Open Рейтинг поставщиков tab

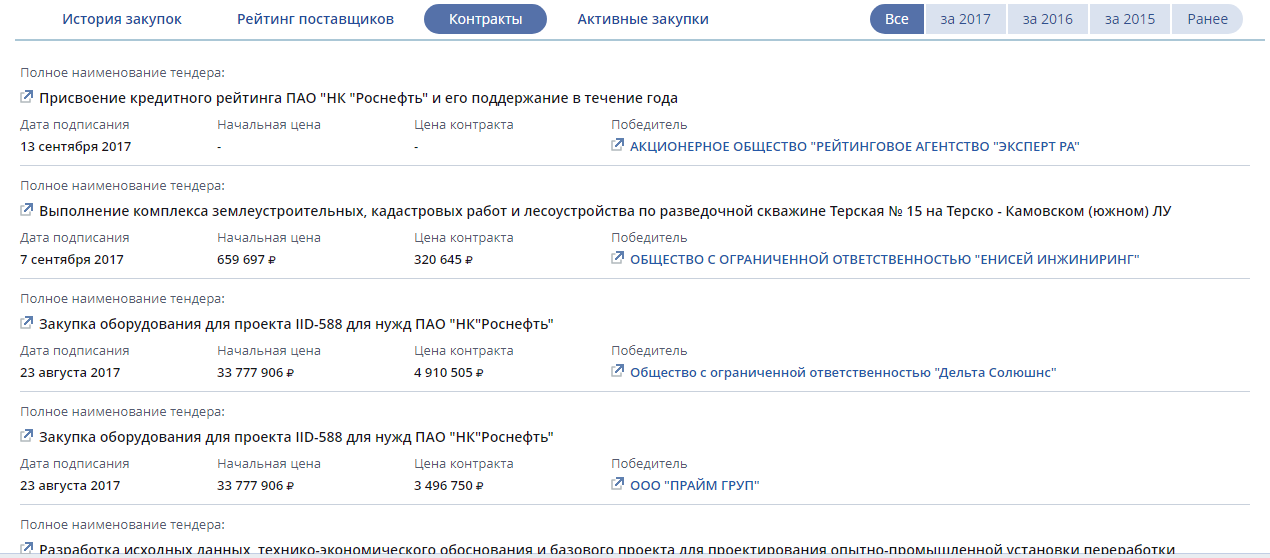click(x=315, y=19)
